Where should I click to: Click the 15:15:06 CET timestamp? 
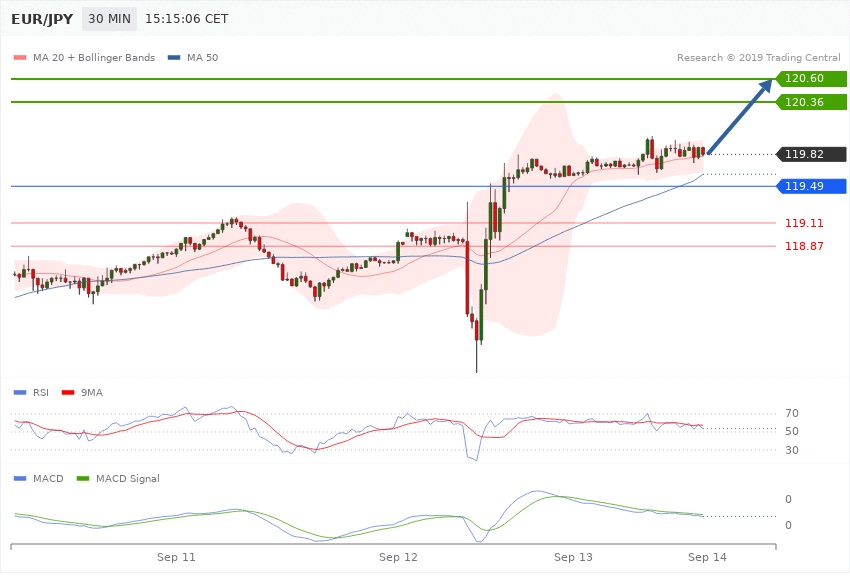tap(186, 19)
